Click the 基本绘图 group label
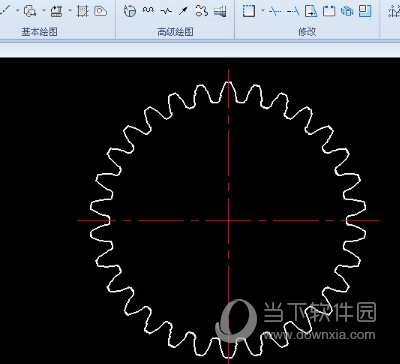Image resolution: width=400 pixels, height=364 pixels. click(x=40, y=32)
